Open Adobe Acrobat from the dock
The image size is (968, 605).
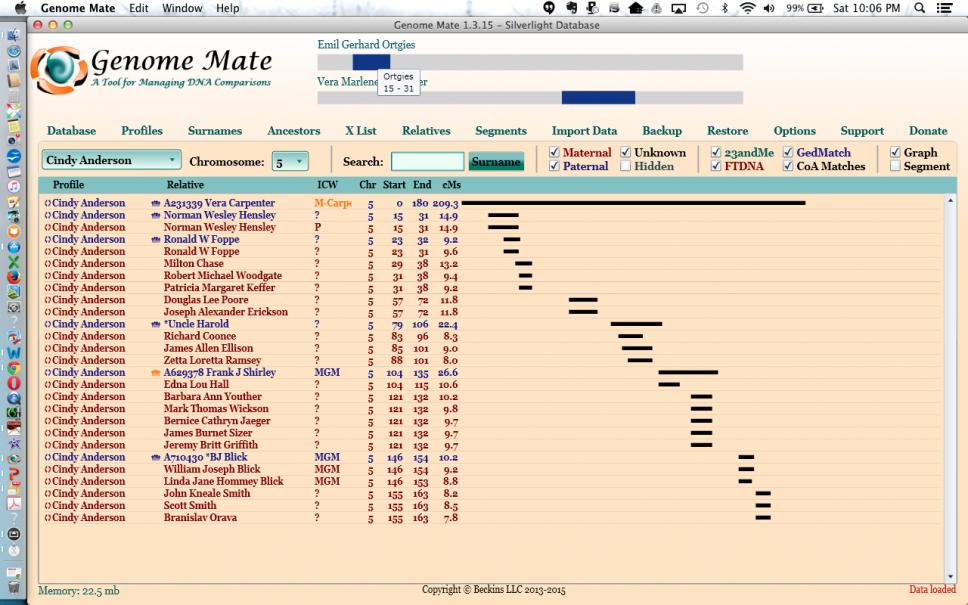(x=14, y=504)
